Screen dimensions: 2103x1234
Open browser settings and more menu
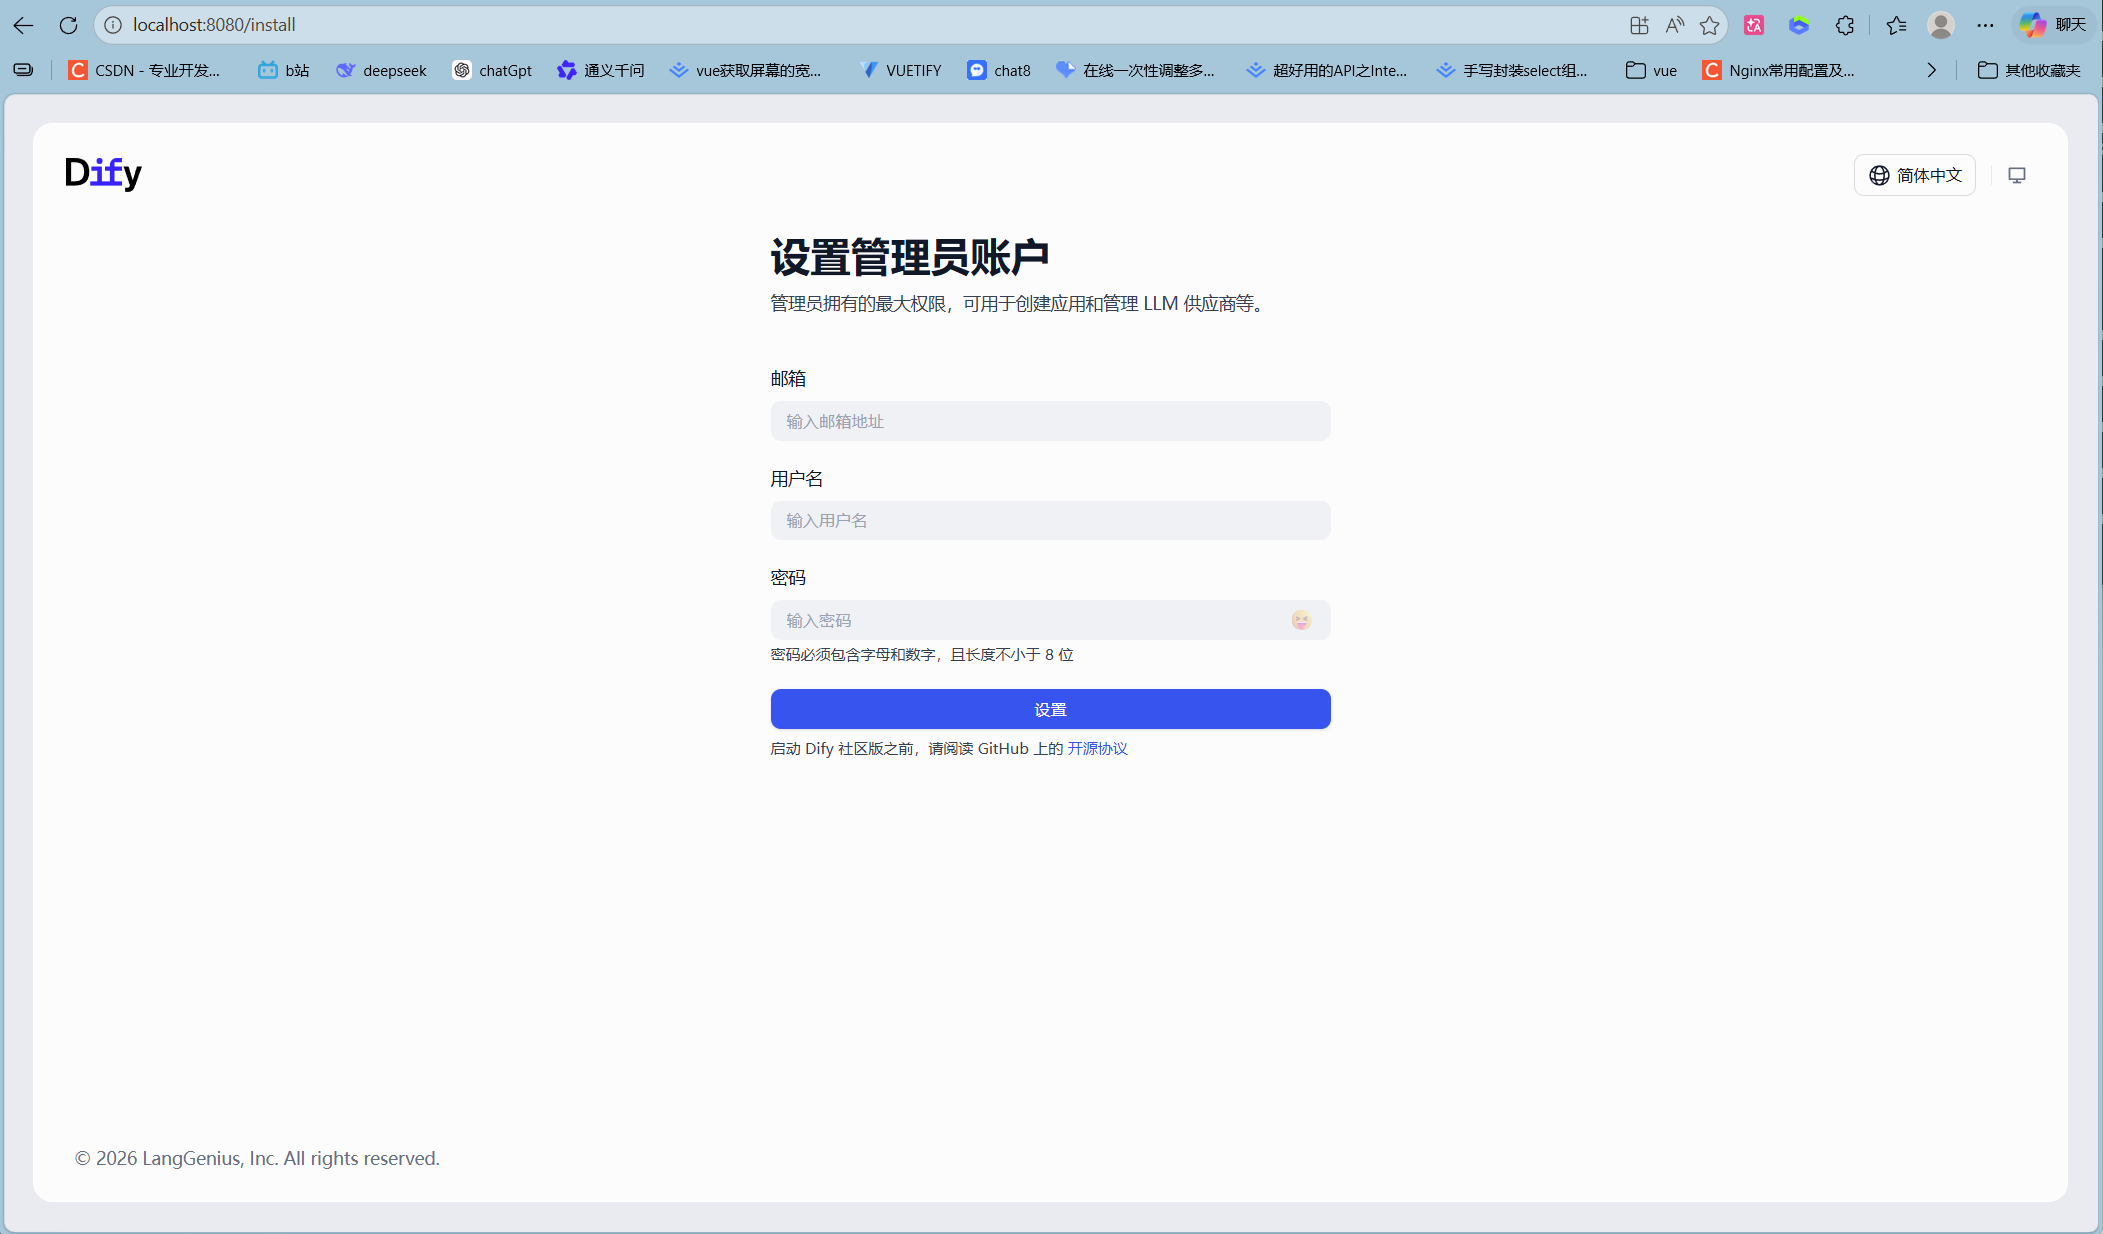tap(1985, 25)
